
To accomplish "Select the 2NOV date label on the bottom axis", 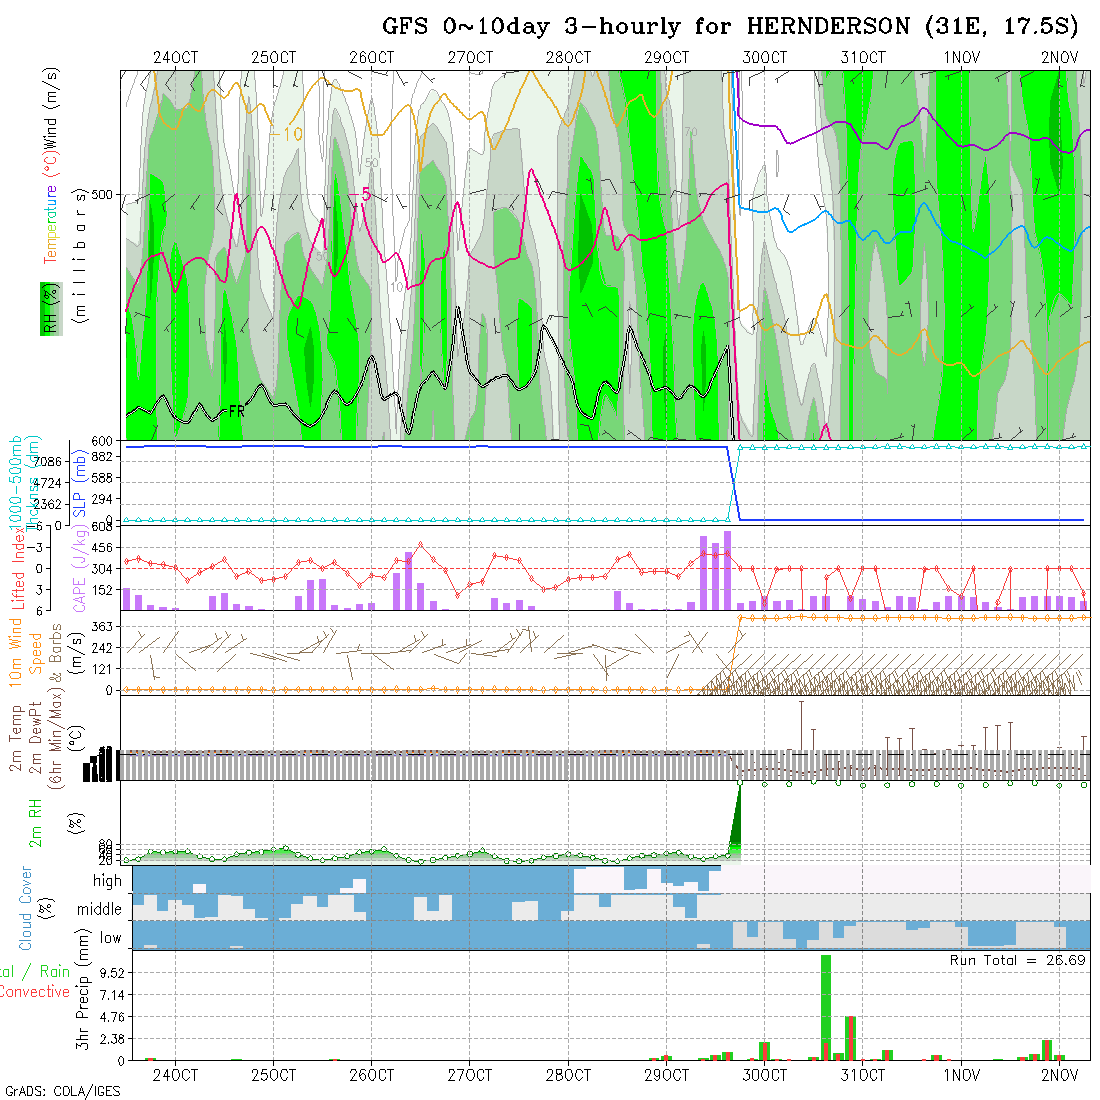I will [1059, 1076].
